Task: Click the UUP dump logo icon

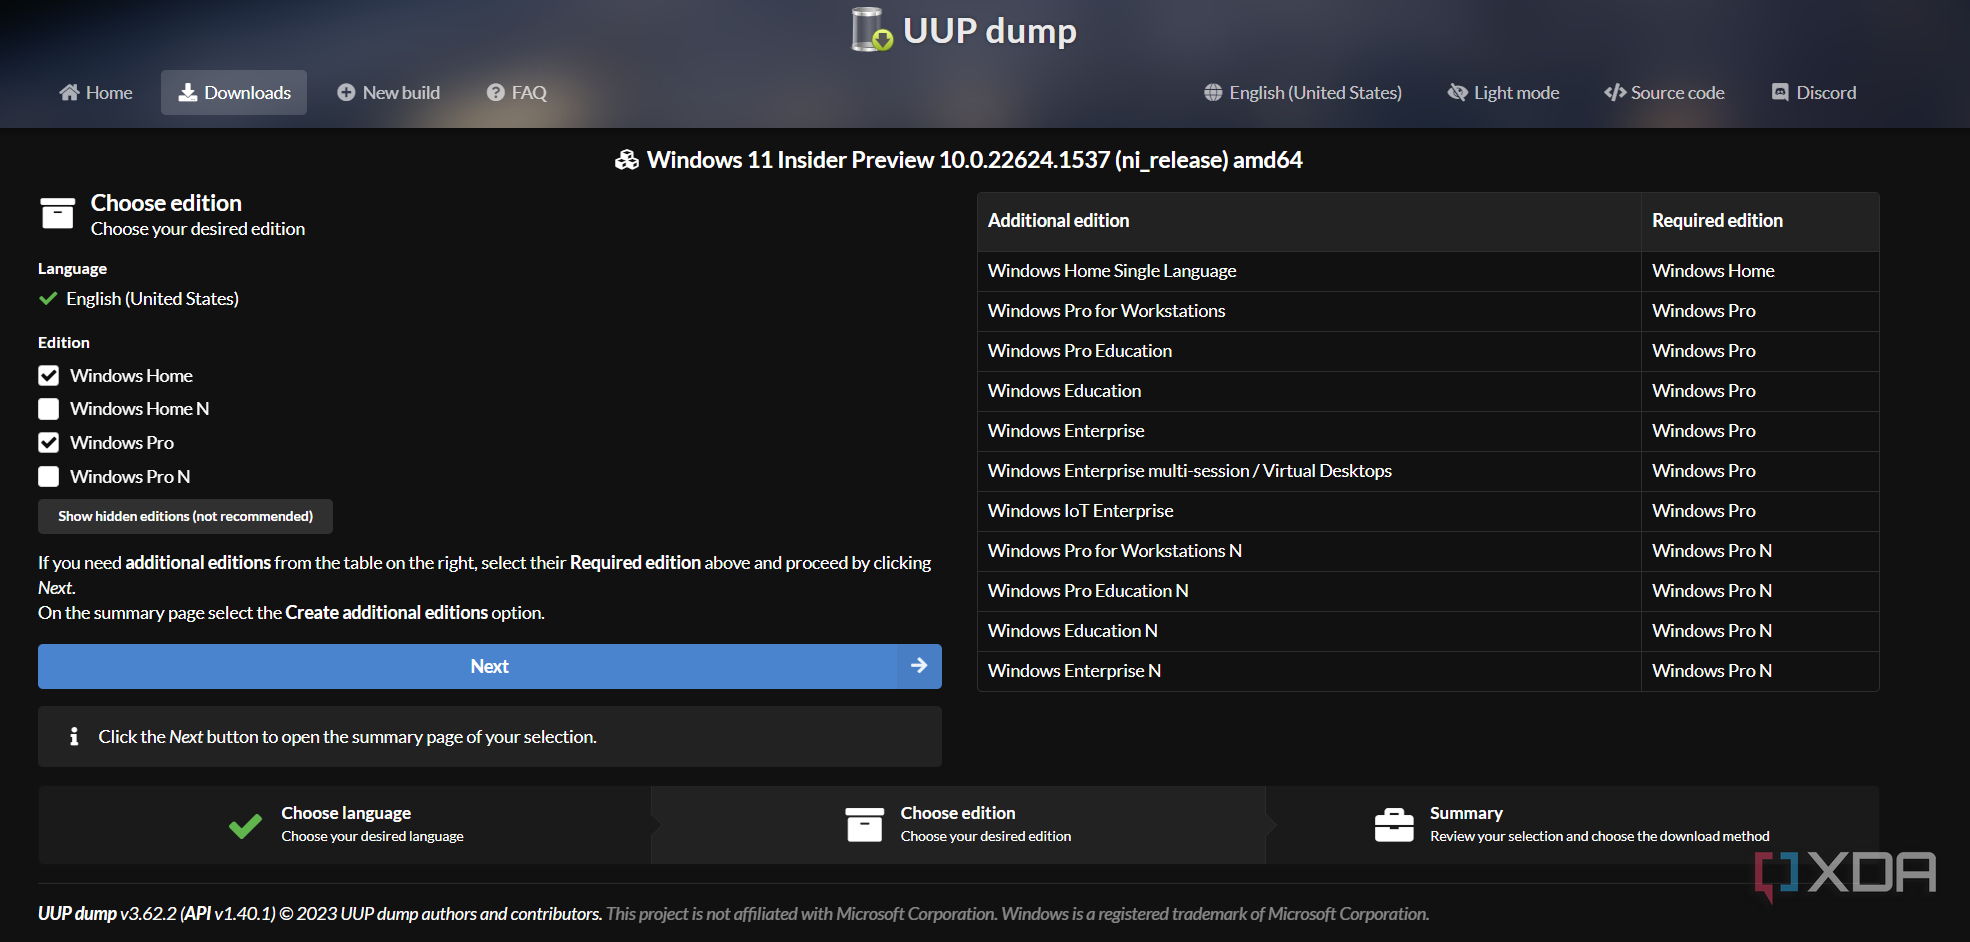Action: 872,29
